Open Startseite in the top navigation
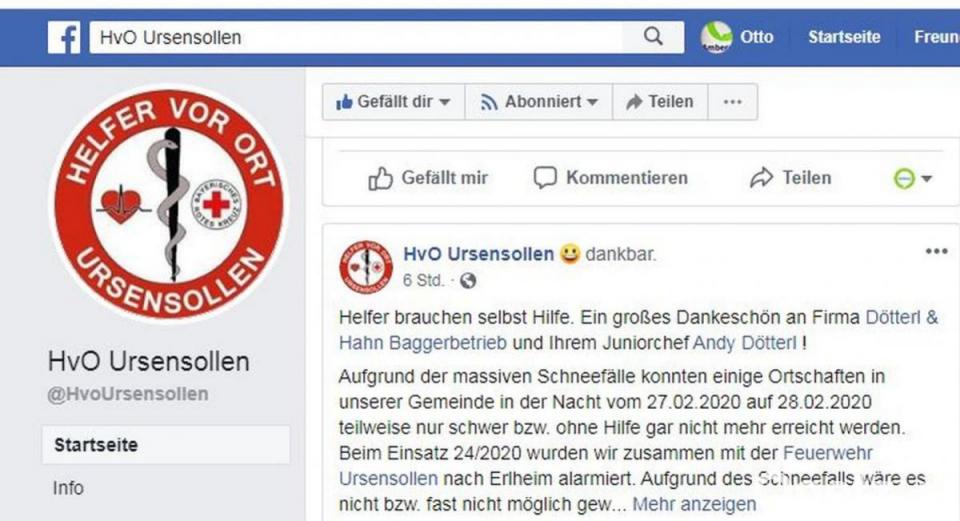This screenshot has width=960, height=521. point(844,37)
